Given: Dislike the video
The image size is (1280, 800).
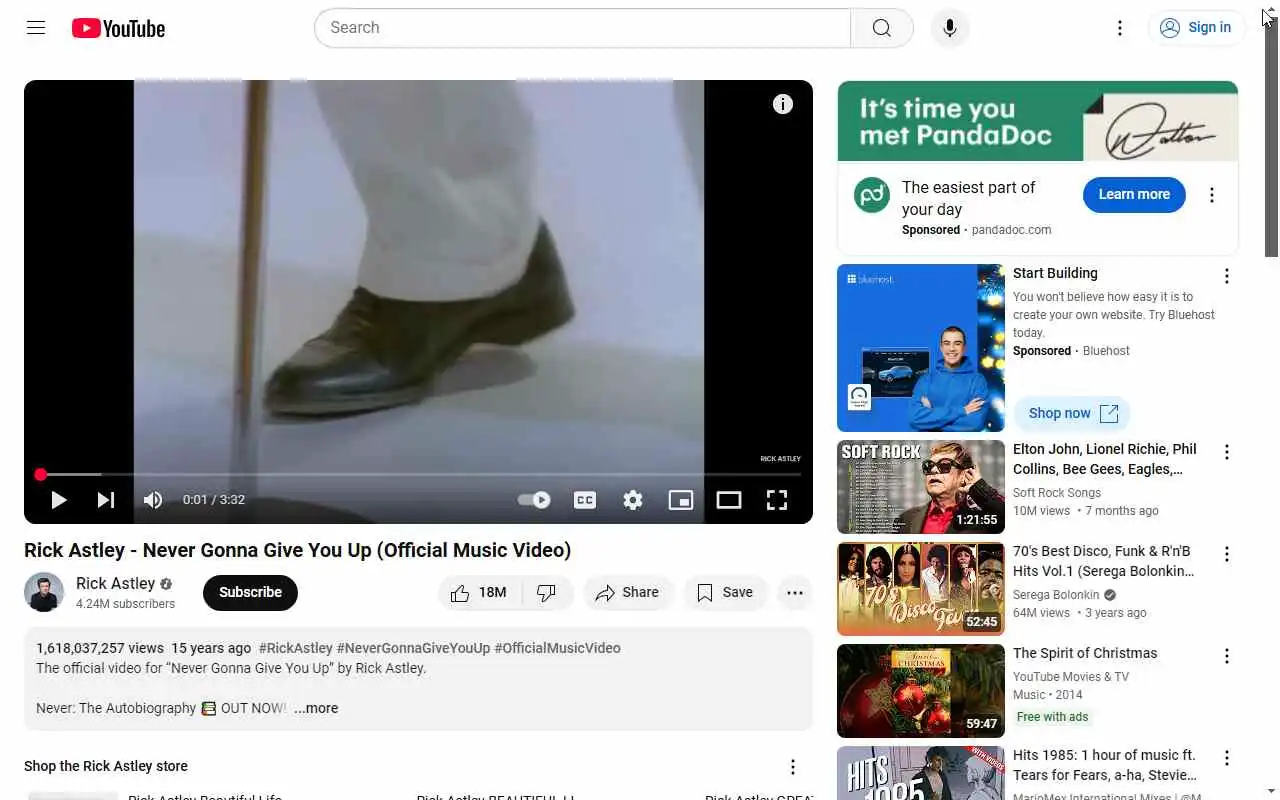Looking at the screenshot, I should pyautogui.click(x=546, y=593).
